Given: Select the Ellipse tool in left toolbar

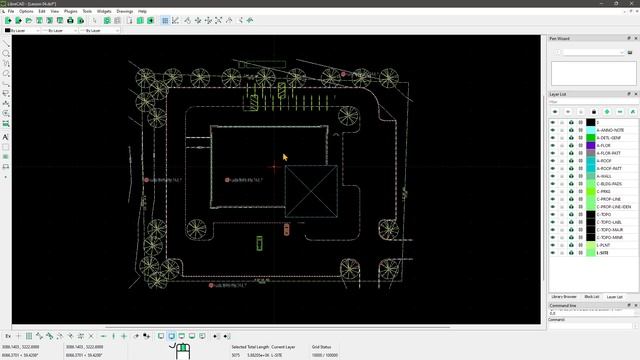Looking at the screenshot, I should tap(6, 73).
